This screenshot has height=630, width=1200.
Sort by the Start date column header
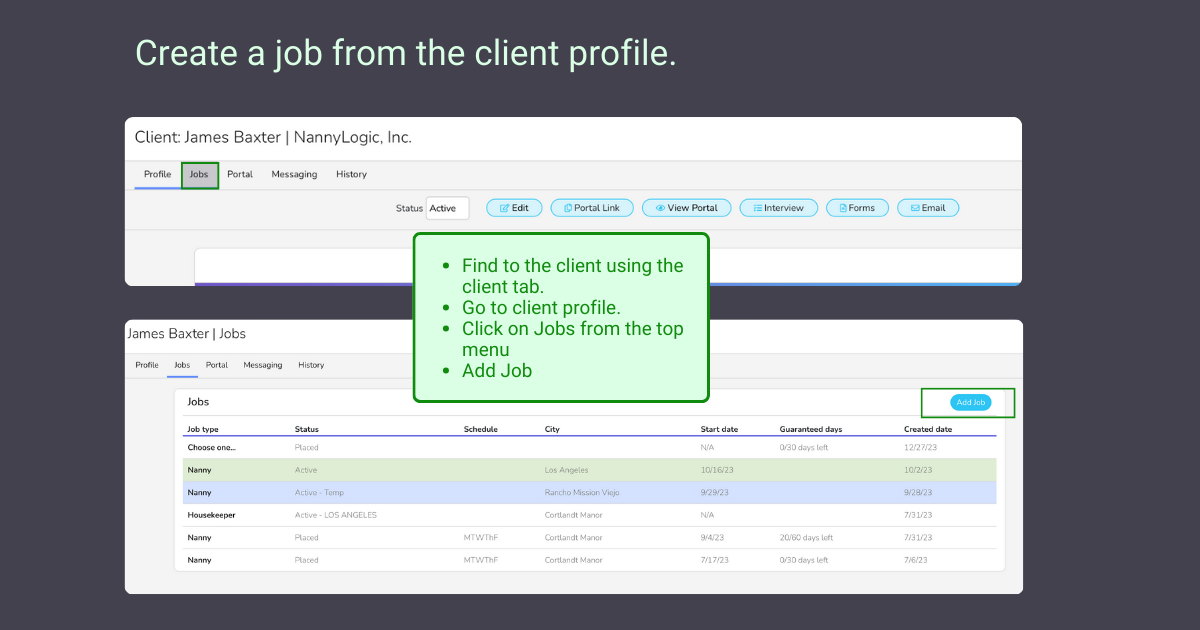coord(719,430)
